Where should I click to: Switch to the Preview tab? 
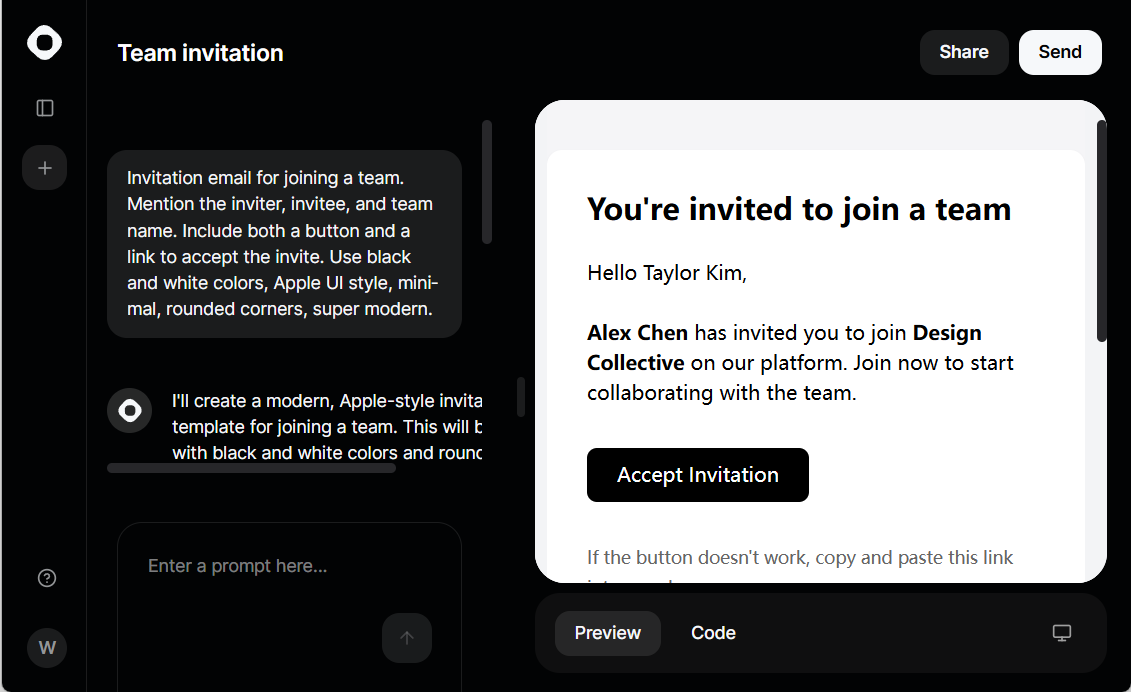point(607,633)
